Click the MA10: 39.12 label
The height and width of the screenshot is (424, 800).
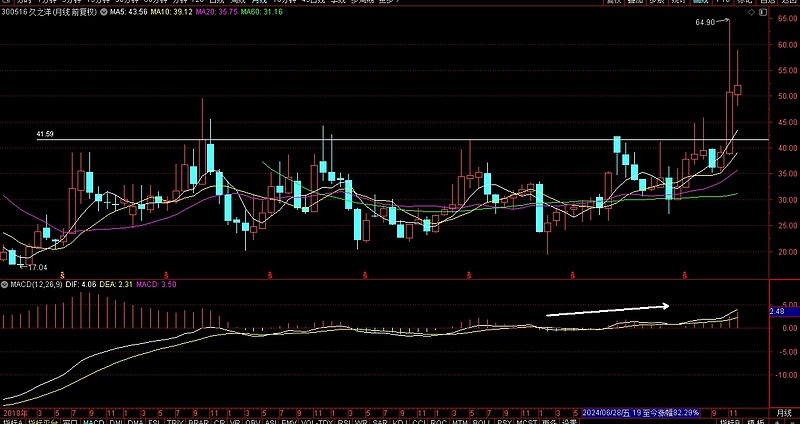[x=170, y=12]
